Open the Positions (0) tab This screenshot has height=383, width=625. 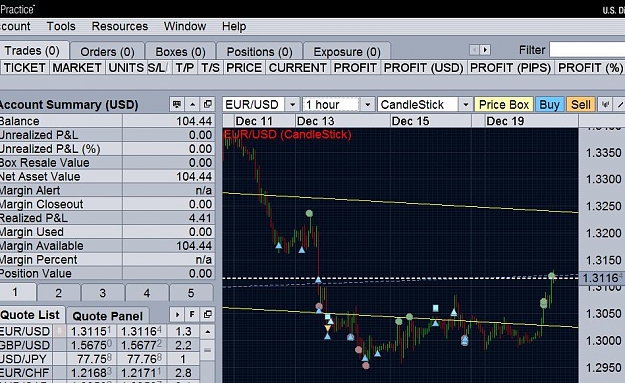[259, 52]
